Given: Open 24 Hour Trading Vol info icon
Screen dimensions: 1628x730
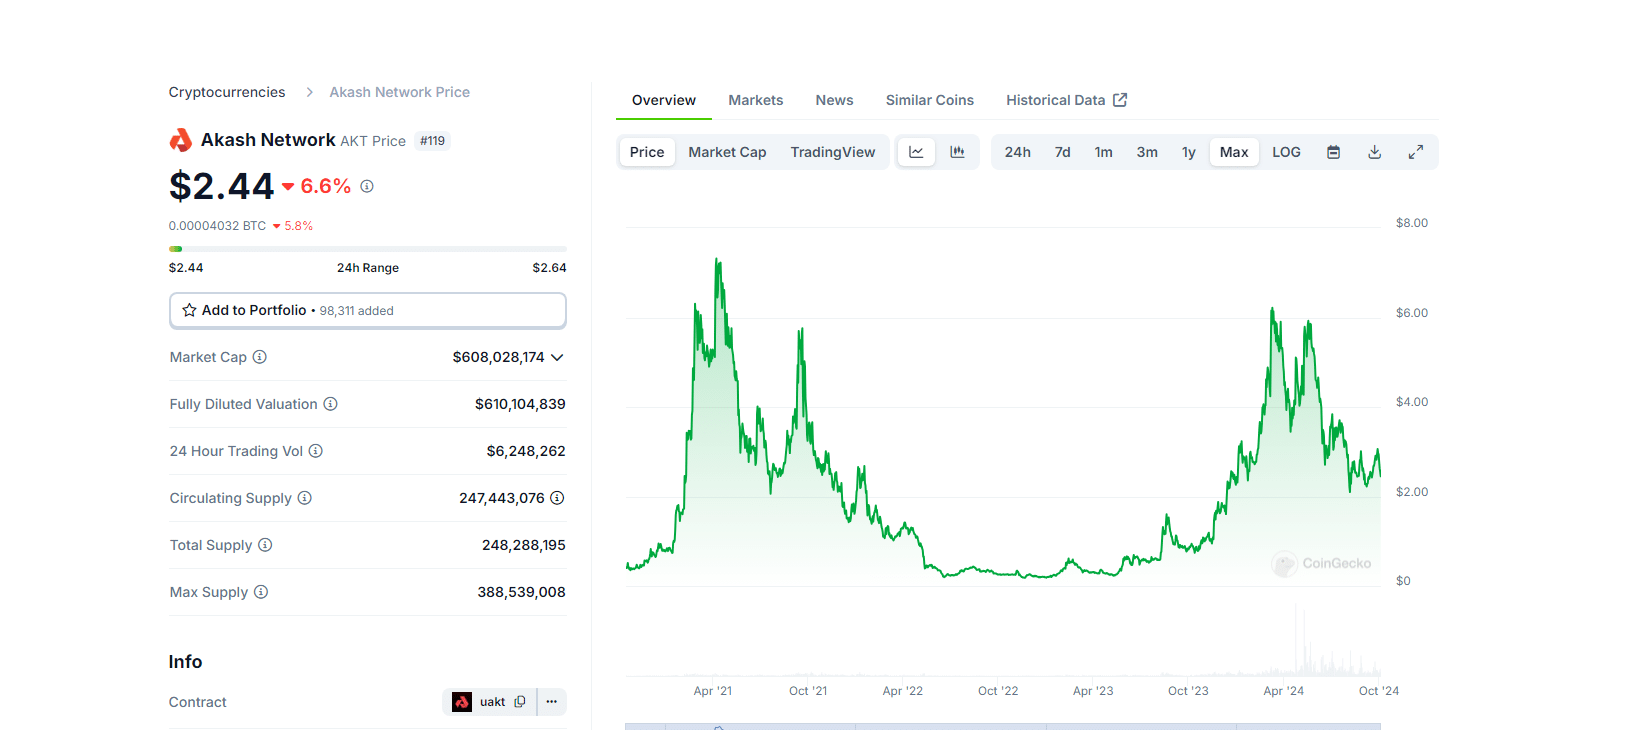Looking at the screenshot, I should pyautogui.click(x=316, y=451).
